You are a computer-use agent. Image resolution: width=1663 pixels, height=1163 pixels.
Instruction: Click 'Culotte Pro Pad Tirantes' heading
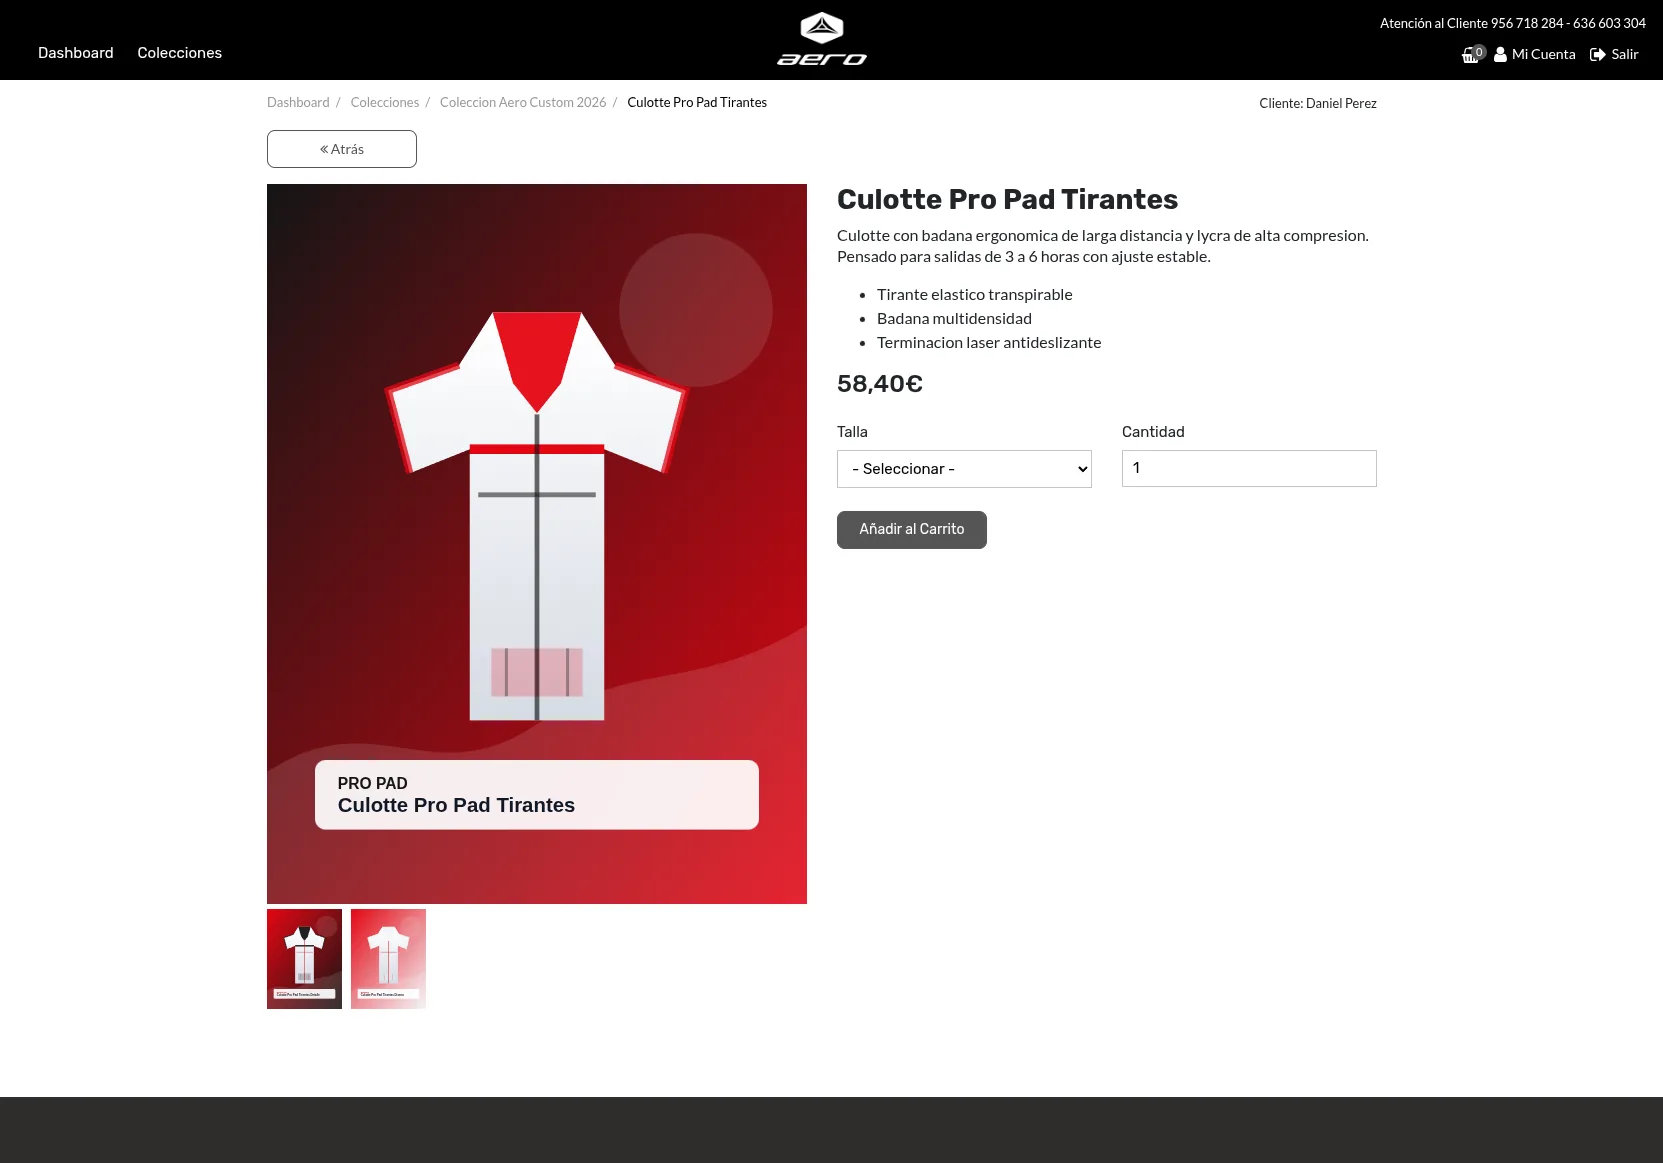click(x=1007, y=199)
